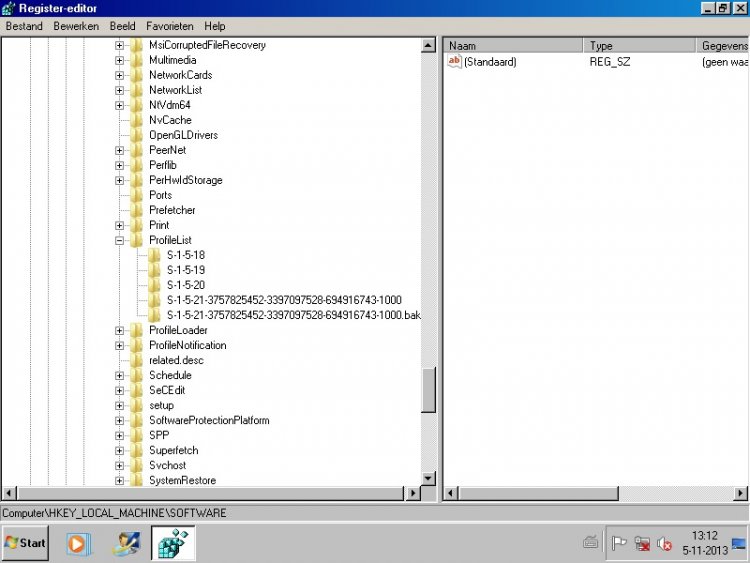This screenshot has height=563, width=750.
Task: Click the S-1-5-18 folder icon
Action: click(154, 255)
